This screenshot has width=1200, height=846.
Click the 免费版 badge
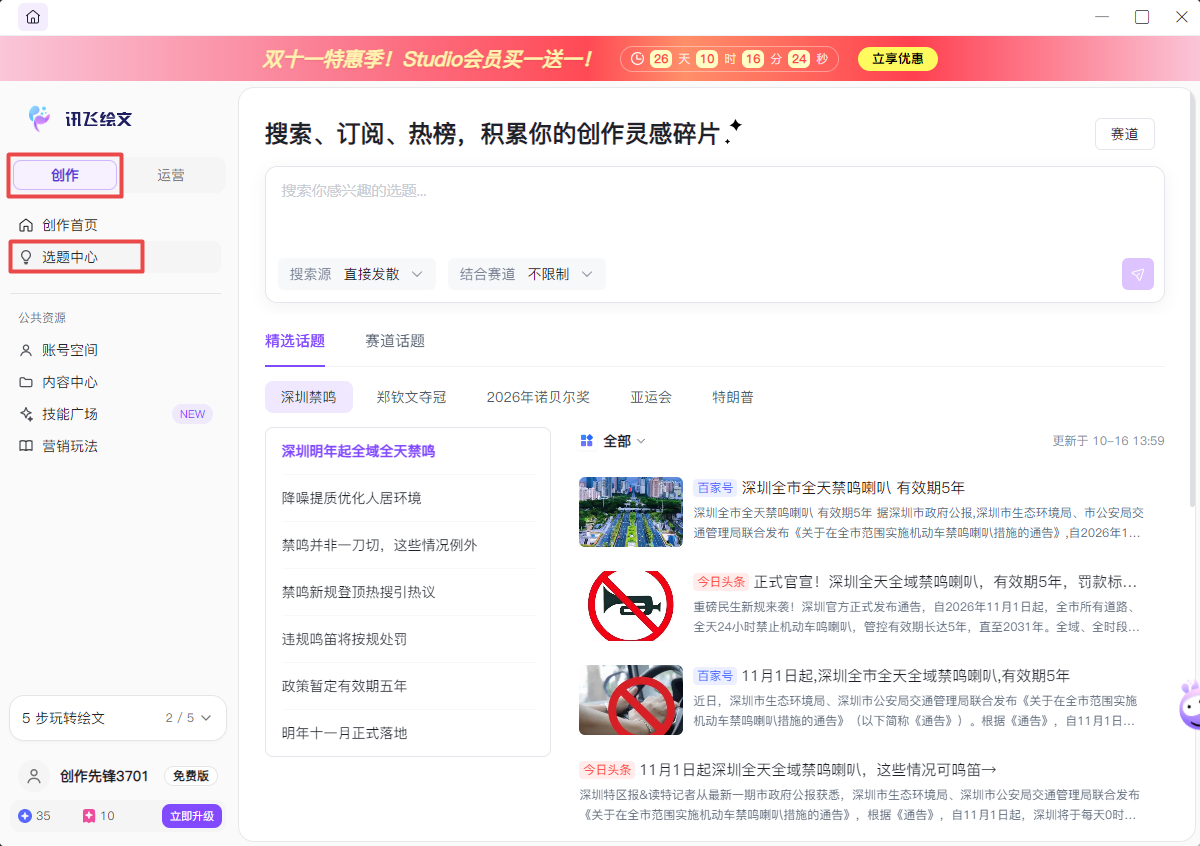tap(191, 776)
